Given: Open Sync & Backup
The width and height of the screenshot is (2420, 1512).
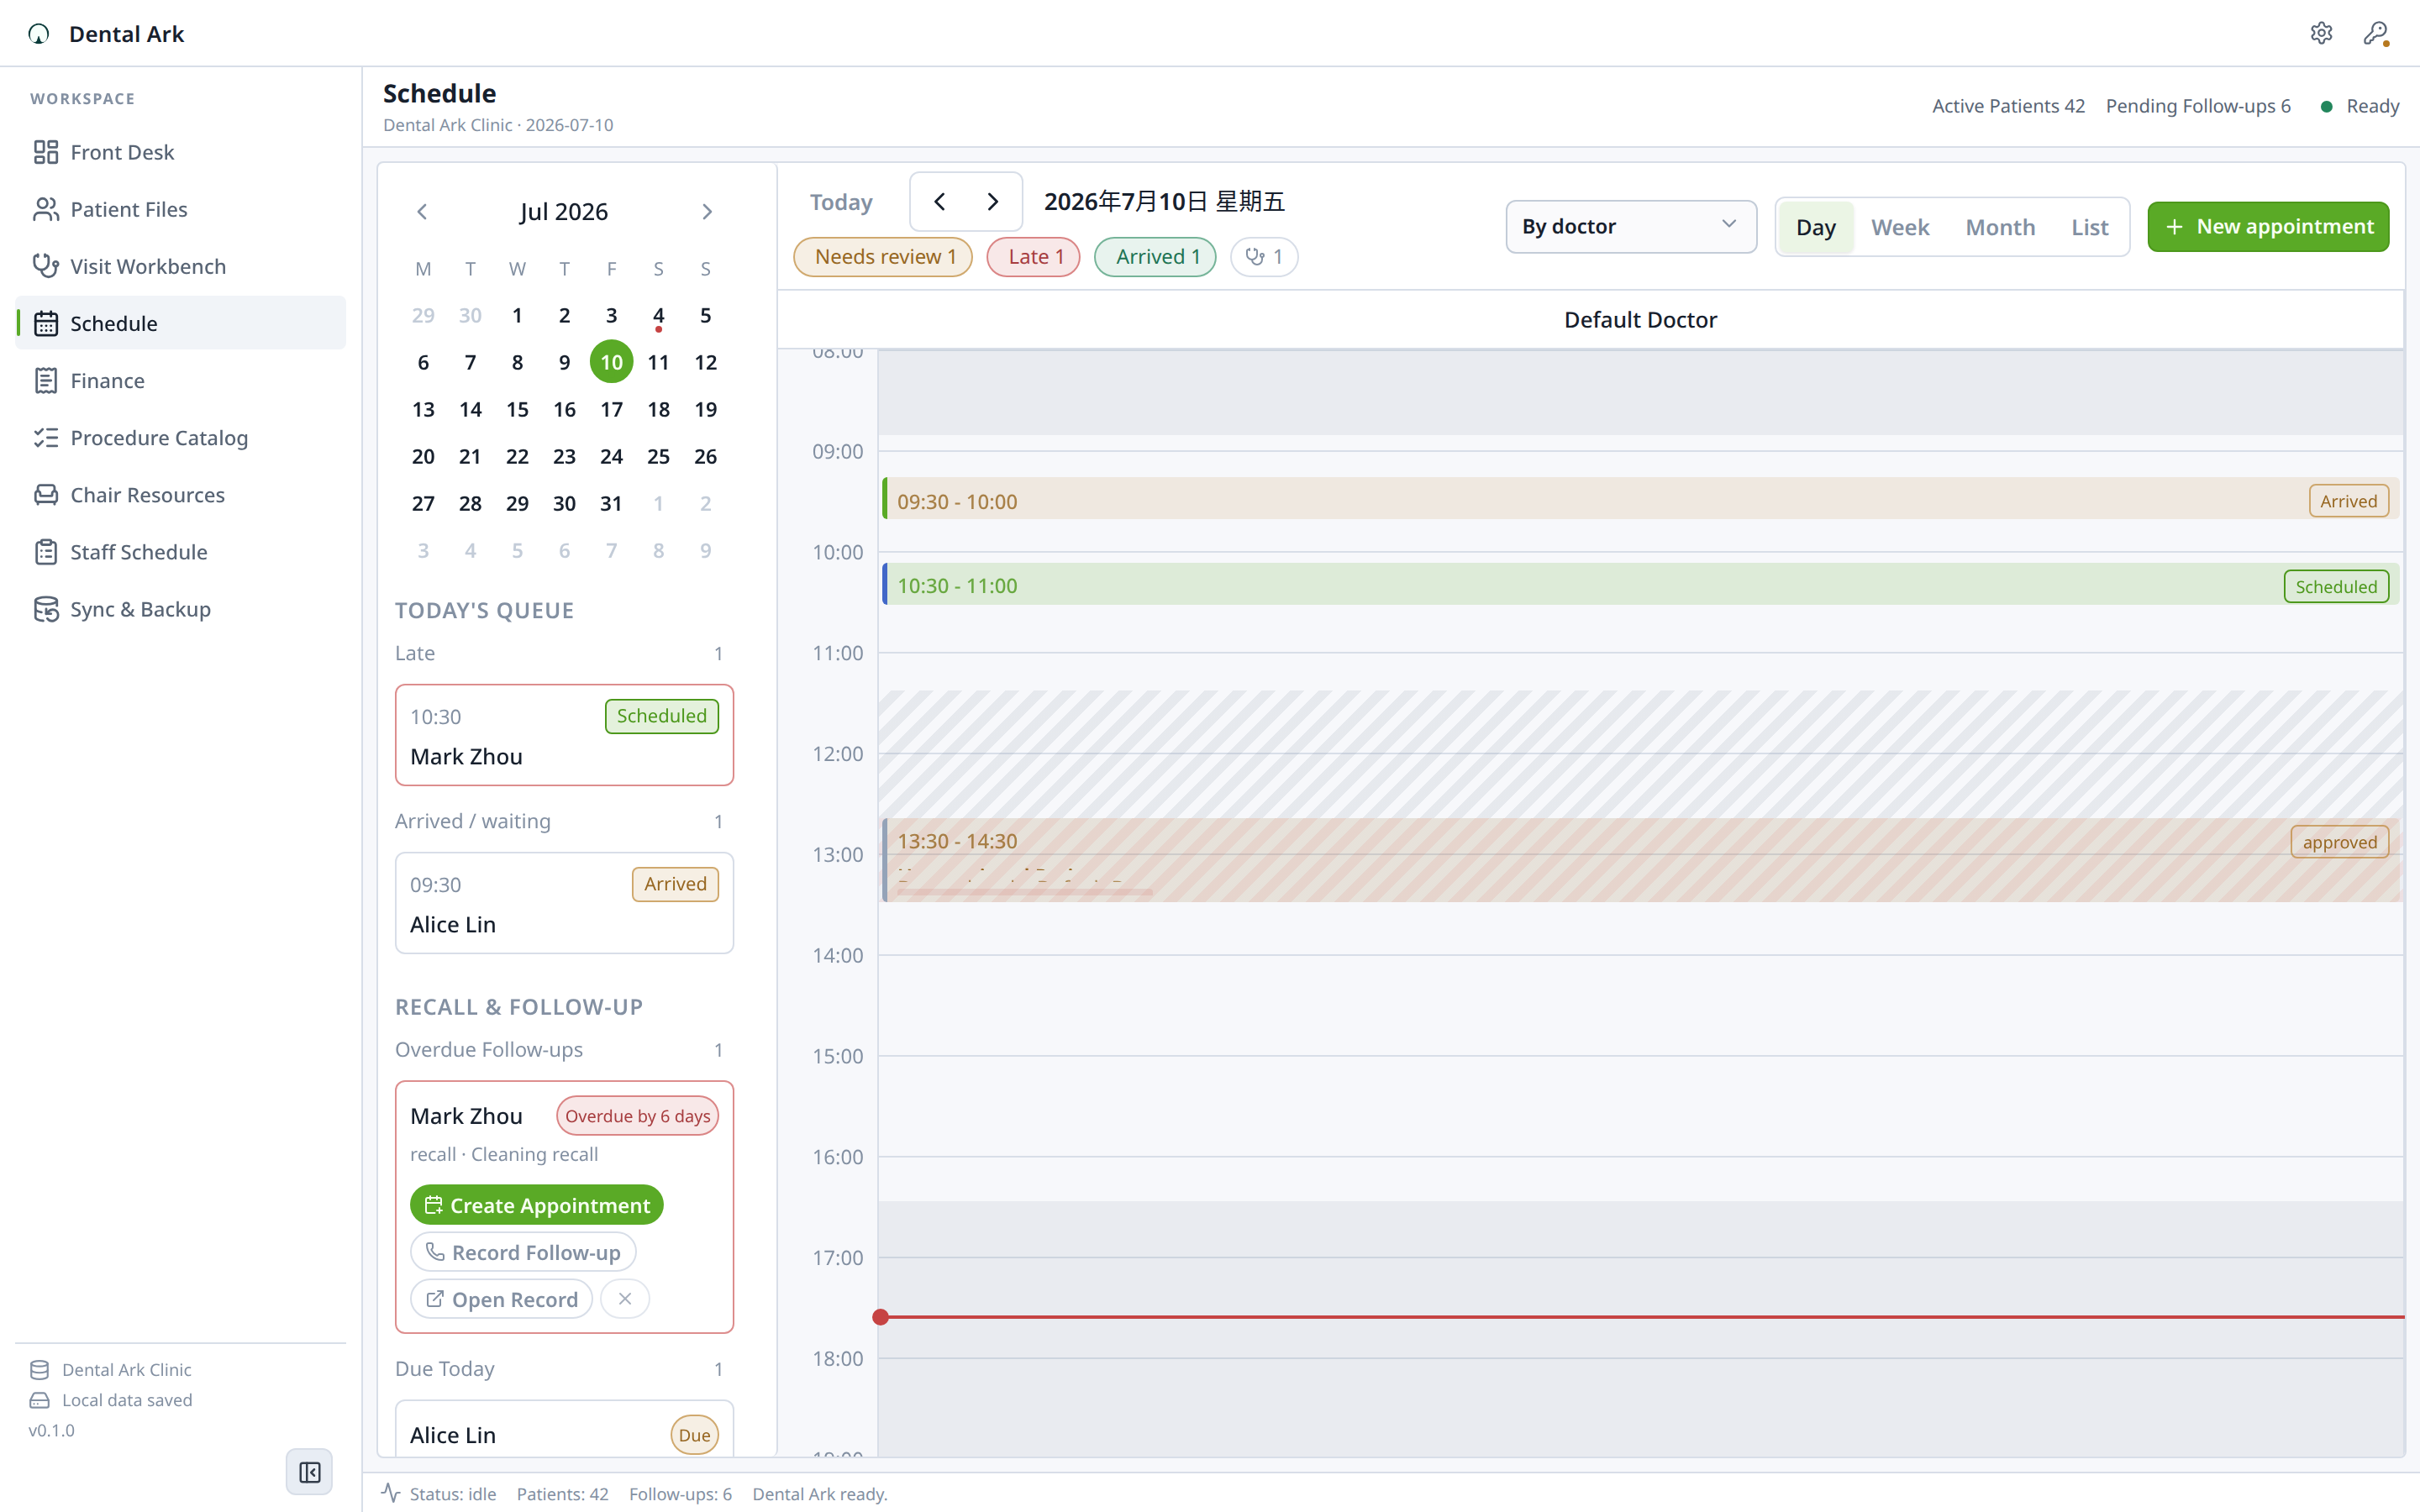Looking at the screenshot, I should 180,608.
